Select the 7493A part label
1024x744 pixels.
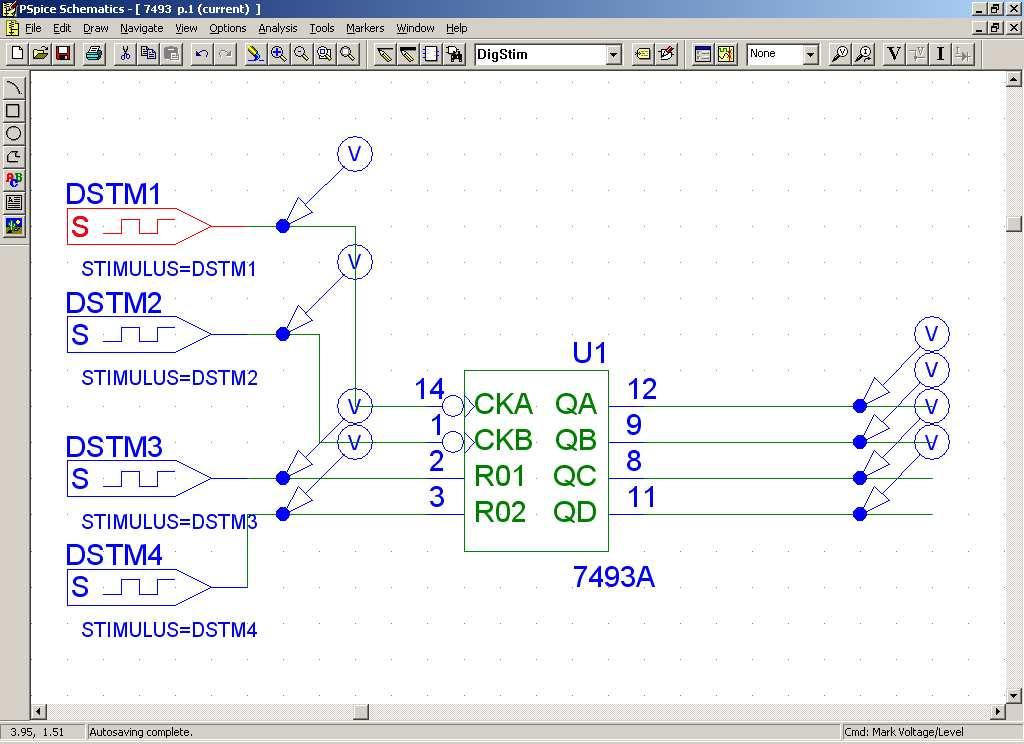[614, 577]
